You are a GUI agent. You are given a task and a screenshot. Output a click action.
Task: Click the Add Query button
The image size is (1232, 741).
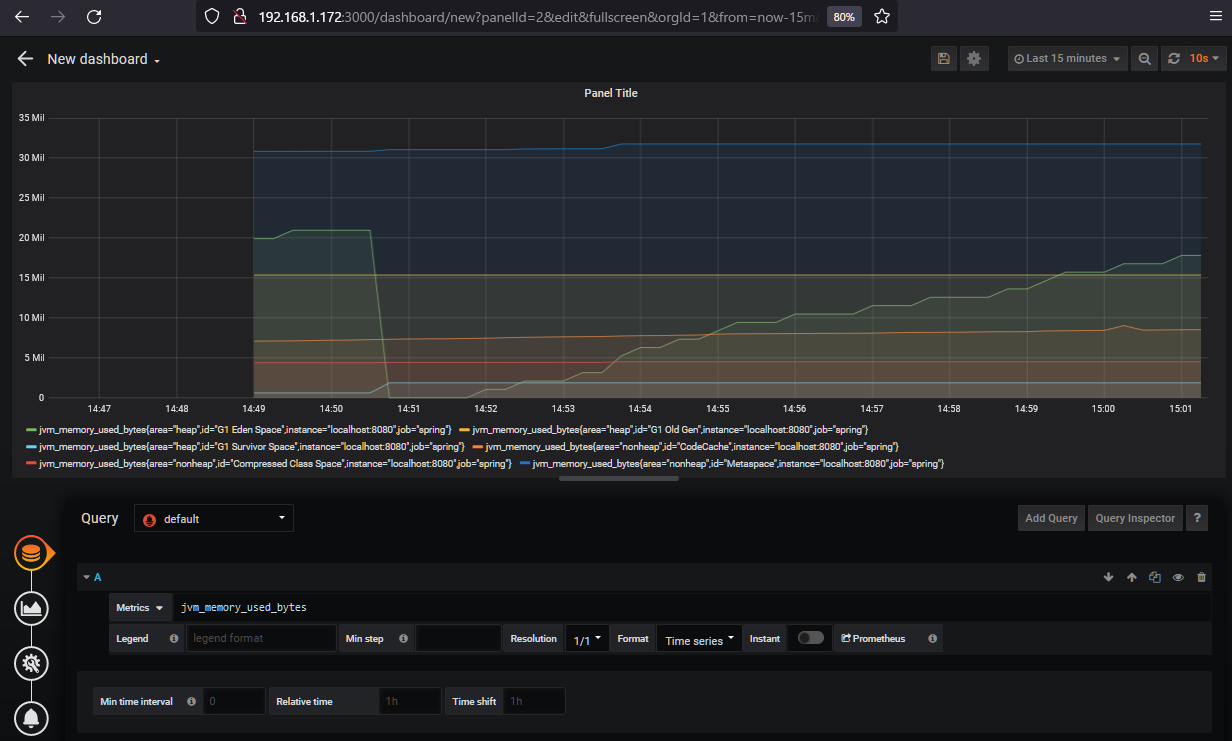1051,518
